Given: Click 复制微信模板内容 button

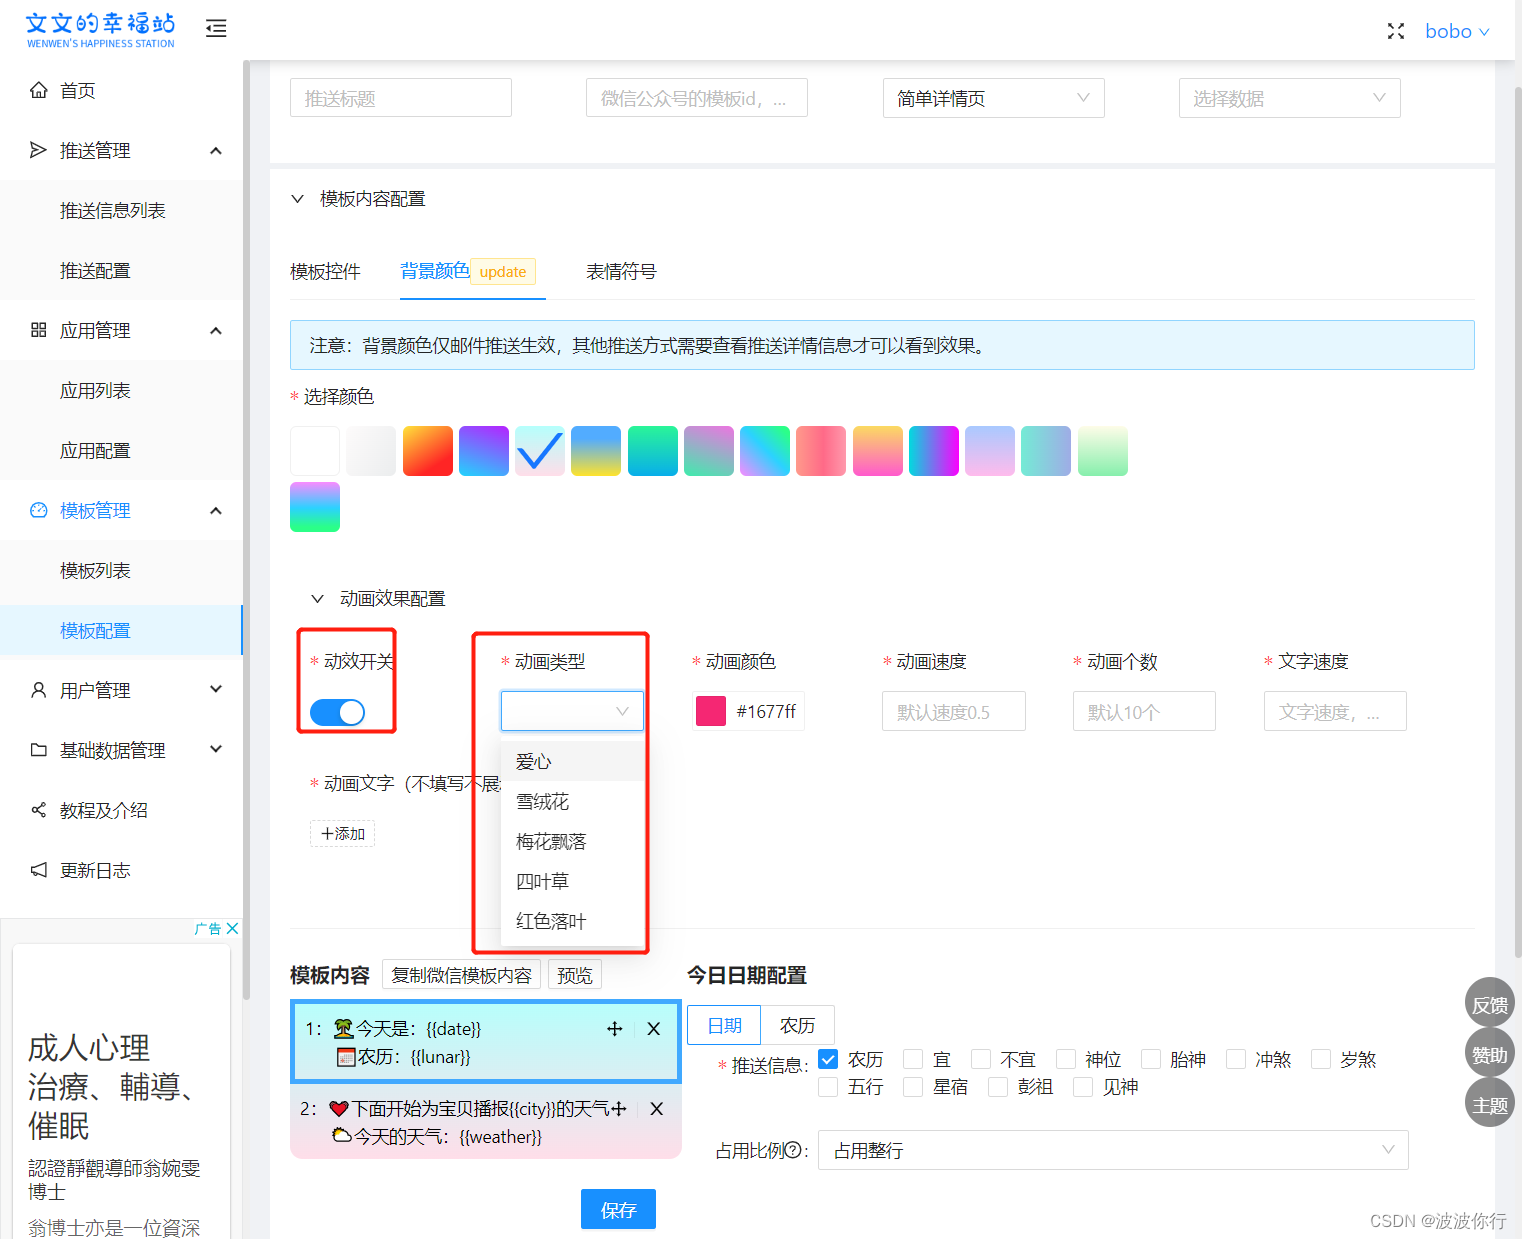Looking at the screenshot, I should click(x=461, y=975).
